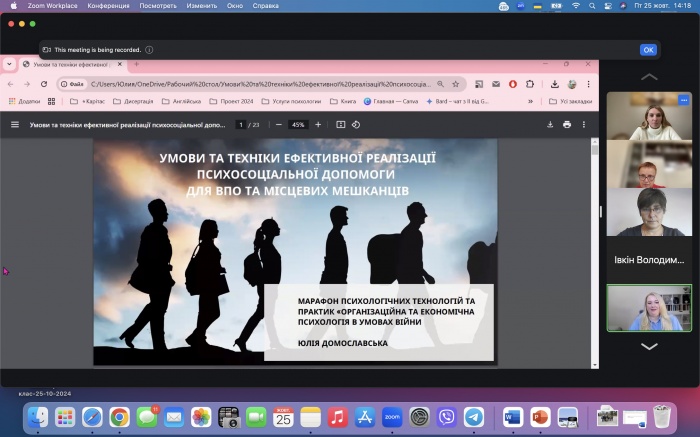Open Zoom app in the Dock

coord(392,418)
